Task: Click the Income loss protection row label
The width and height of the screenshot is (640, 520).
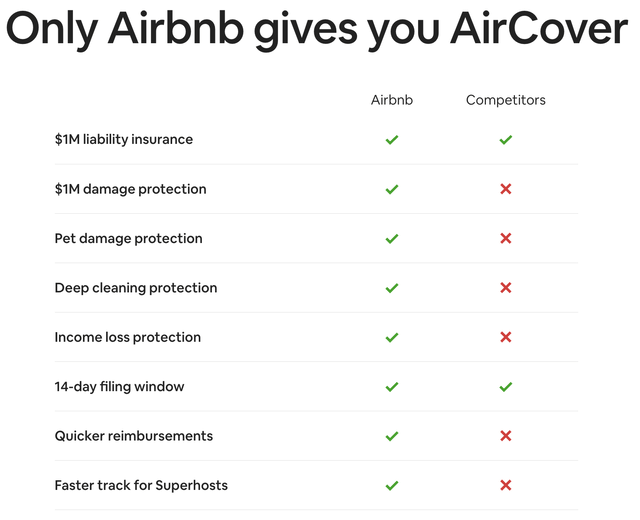Action: 127,338
